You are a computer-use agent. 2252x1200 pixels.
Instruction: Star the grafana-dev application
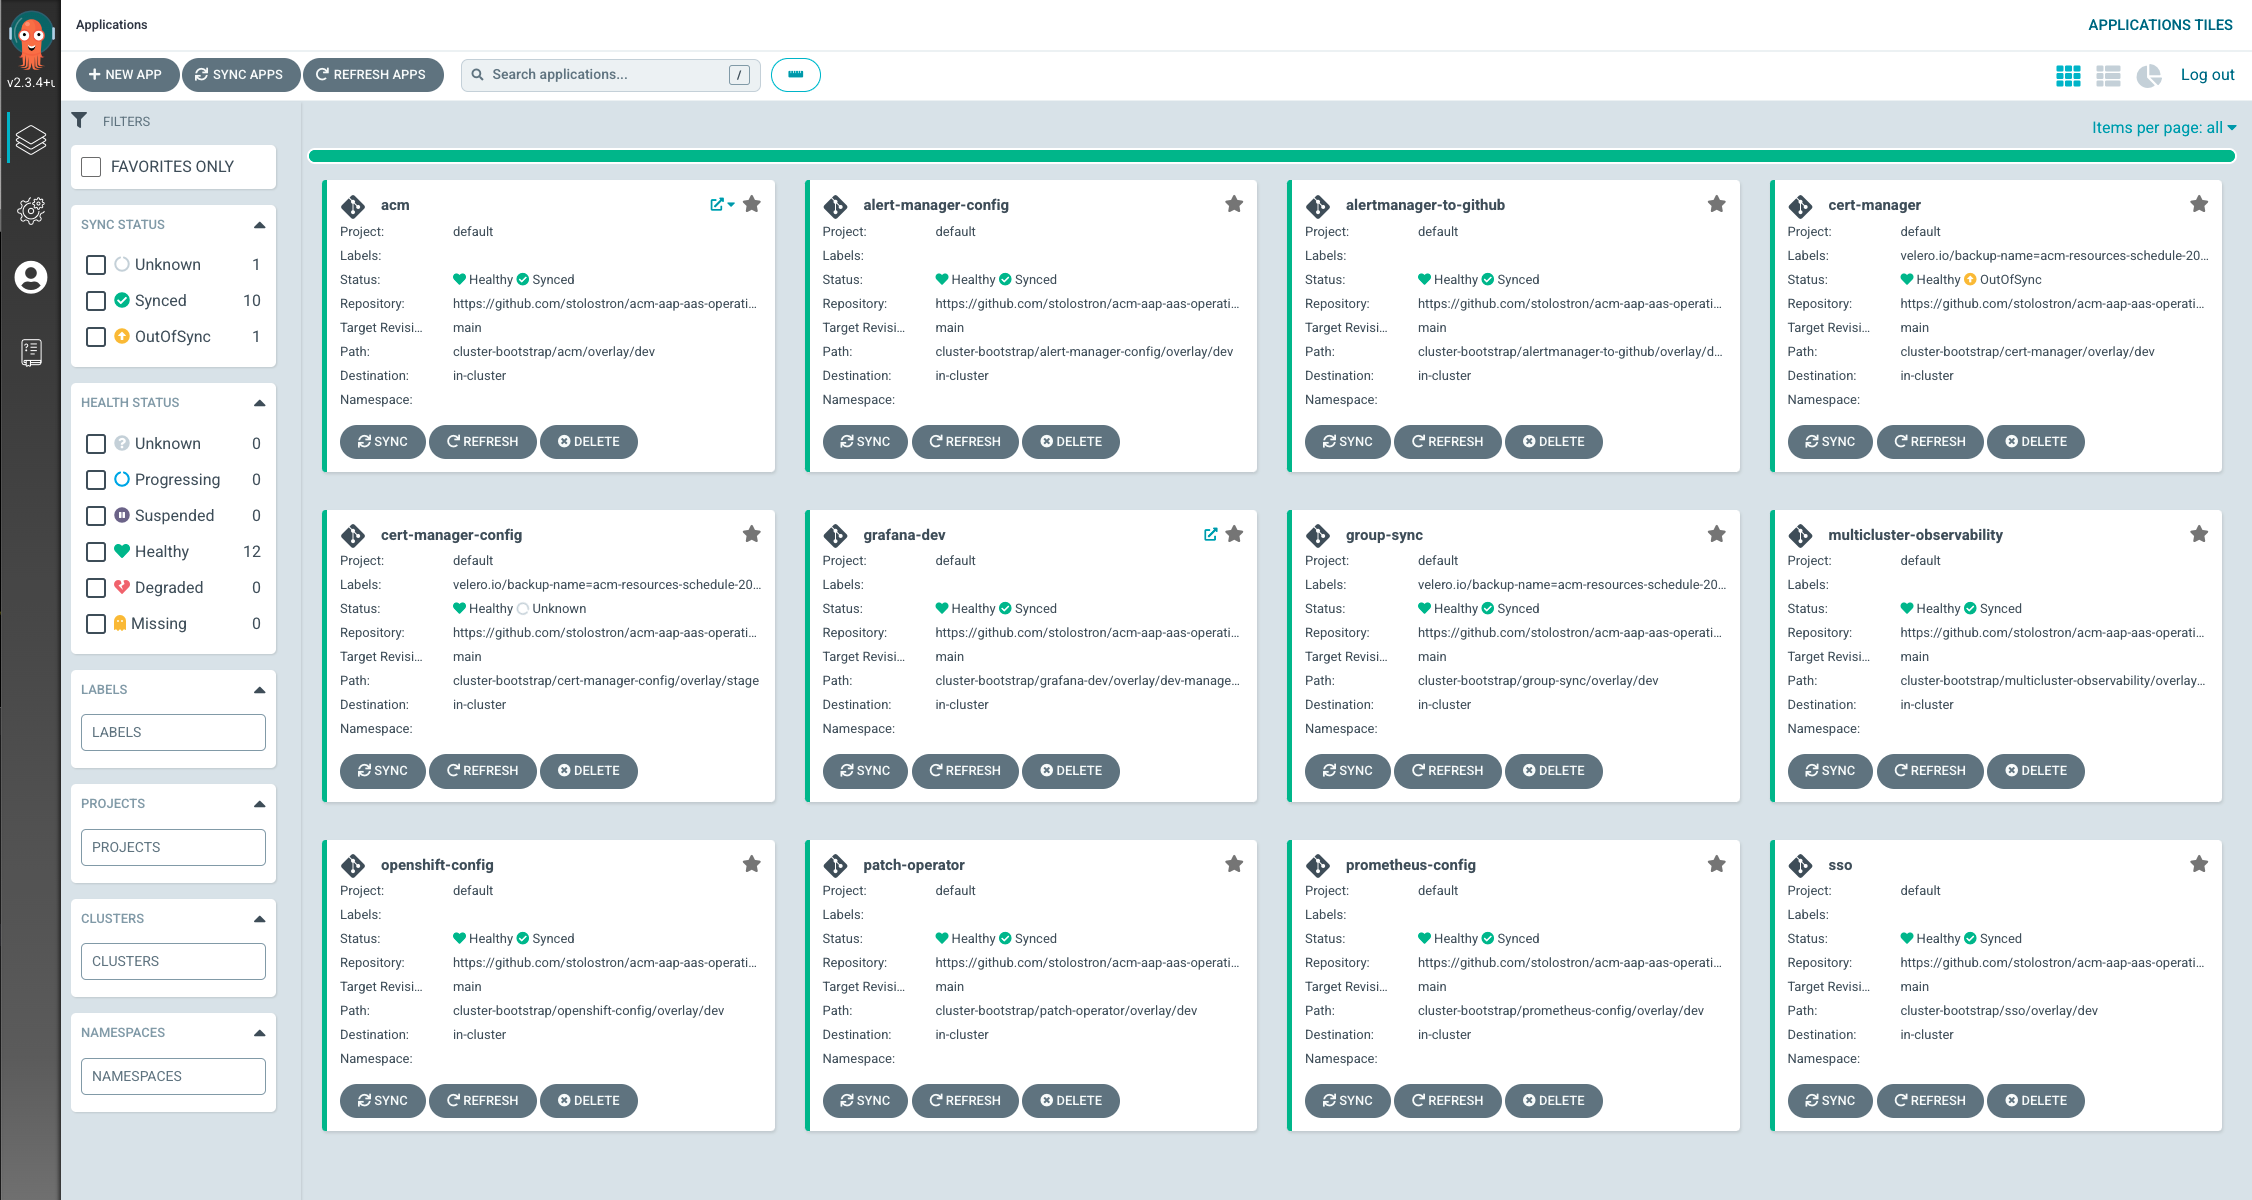1234,534
